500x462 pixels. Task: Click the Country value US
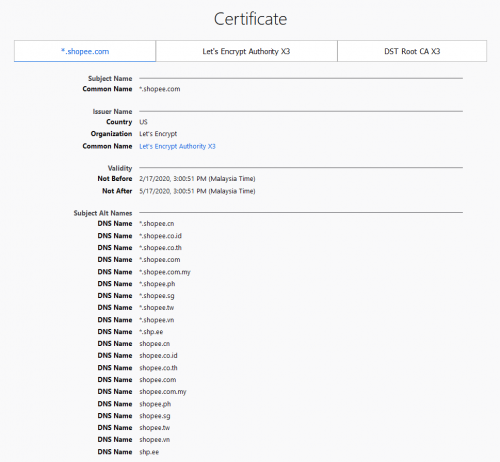(143, 122)
